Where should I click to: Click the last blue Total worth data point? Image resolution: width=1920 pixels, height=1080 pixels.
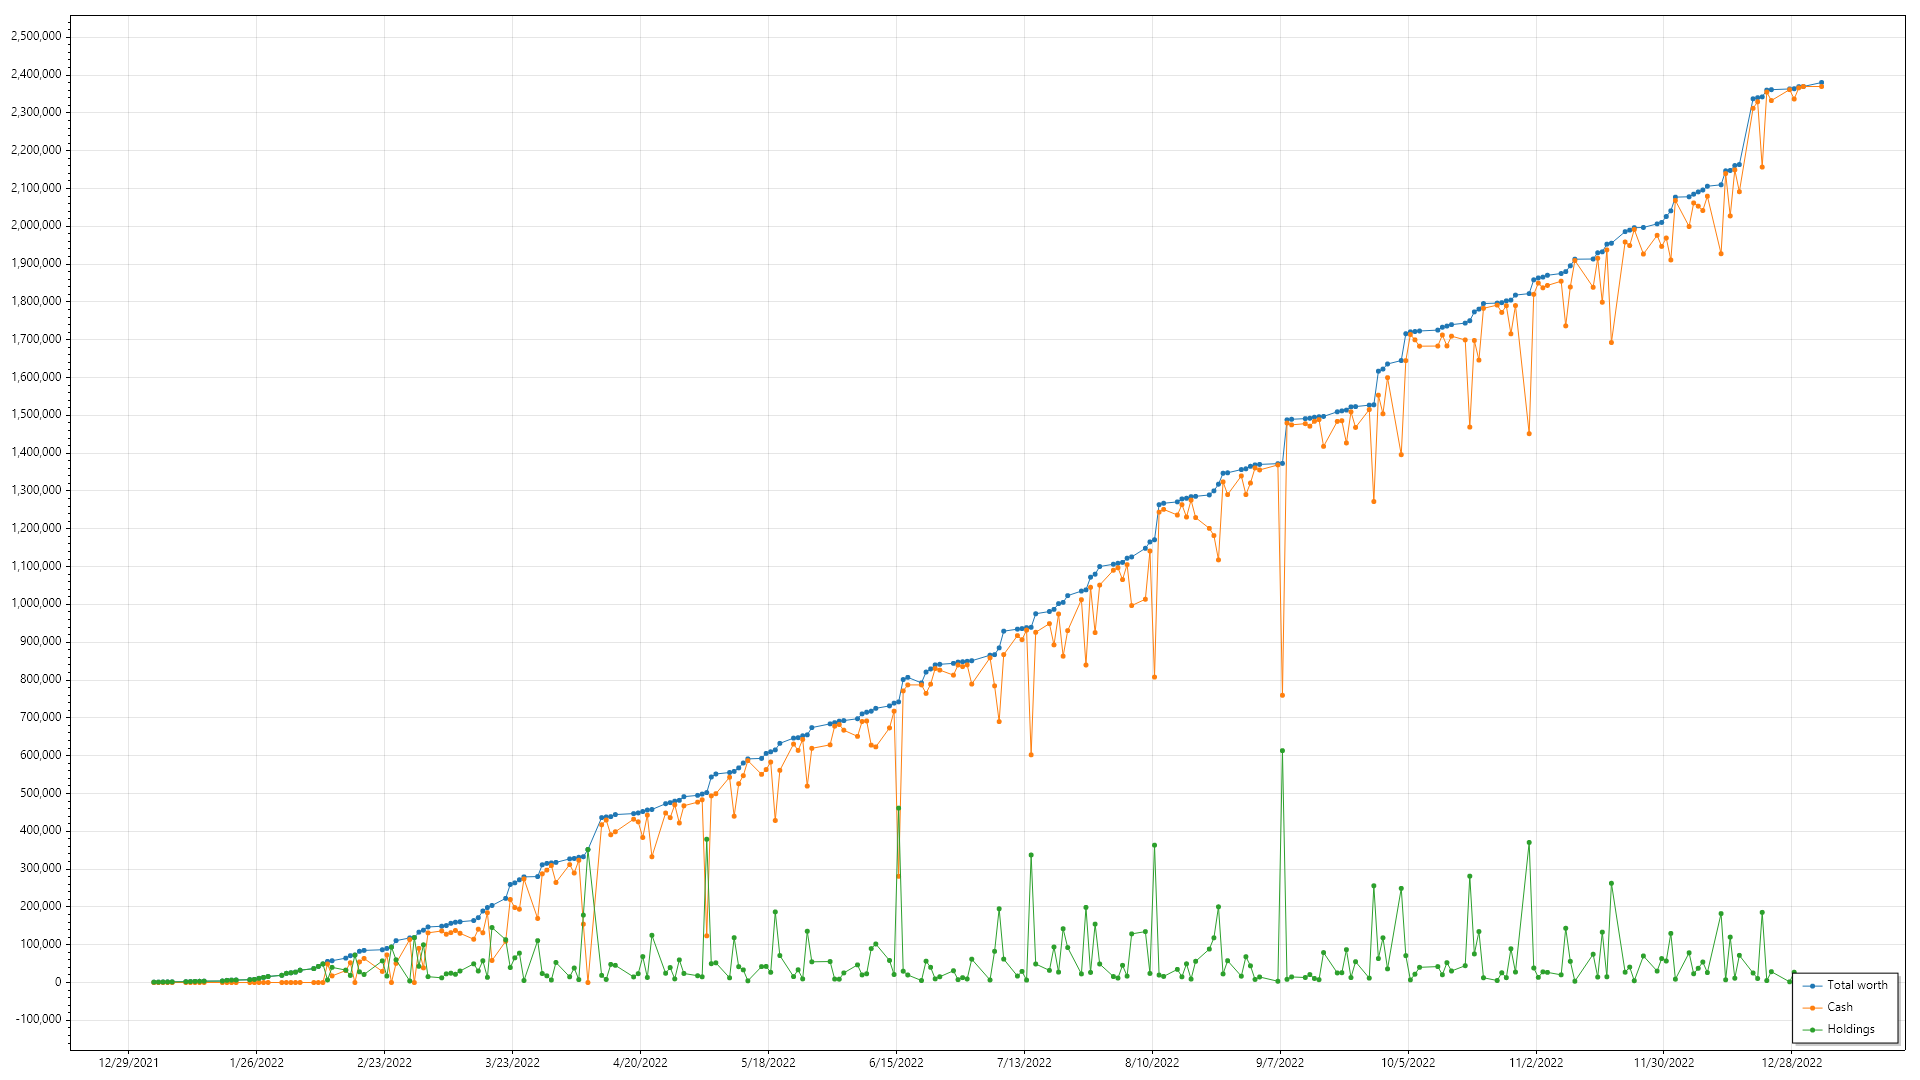coord(1821,83)
